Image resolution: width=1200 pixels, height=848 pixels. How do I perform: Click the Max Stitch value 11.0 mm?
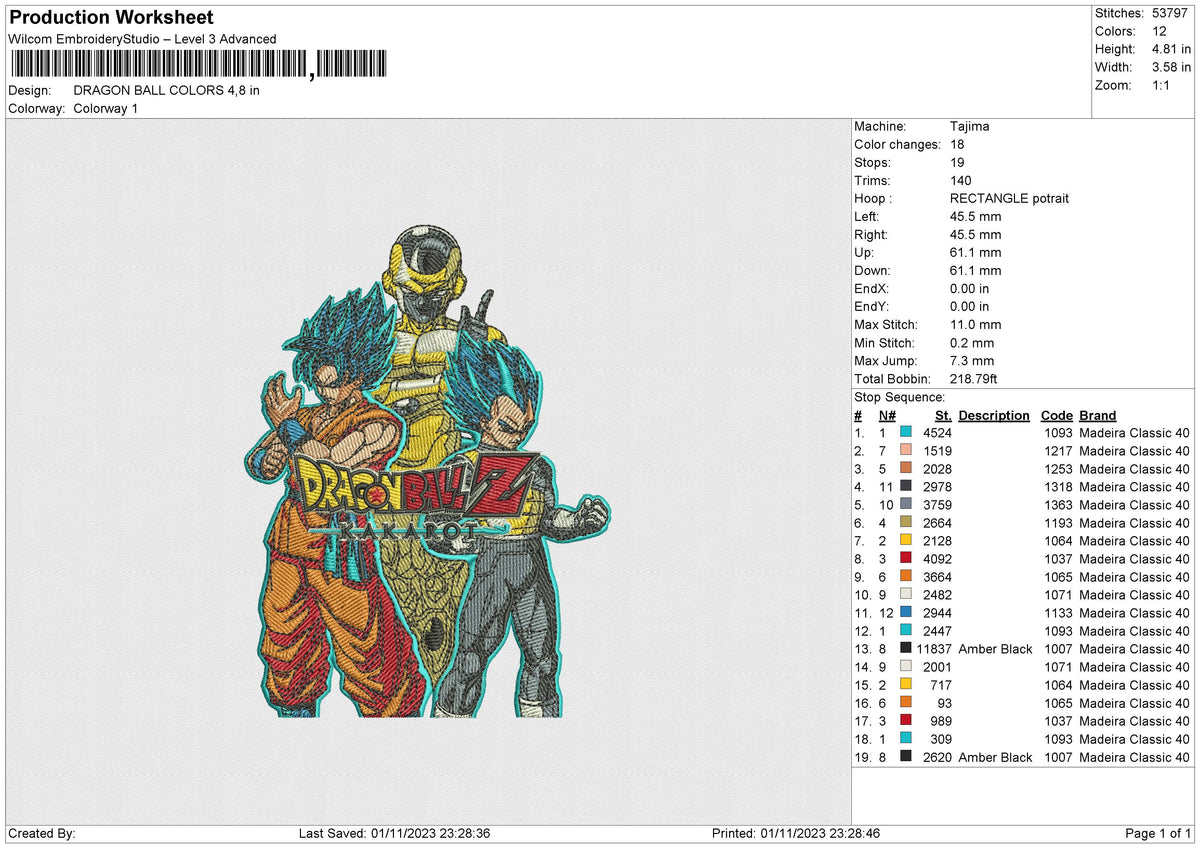click(x=975, y=325)
